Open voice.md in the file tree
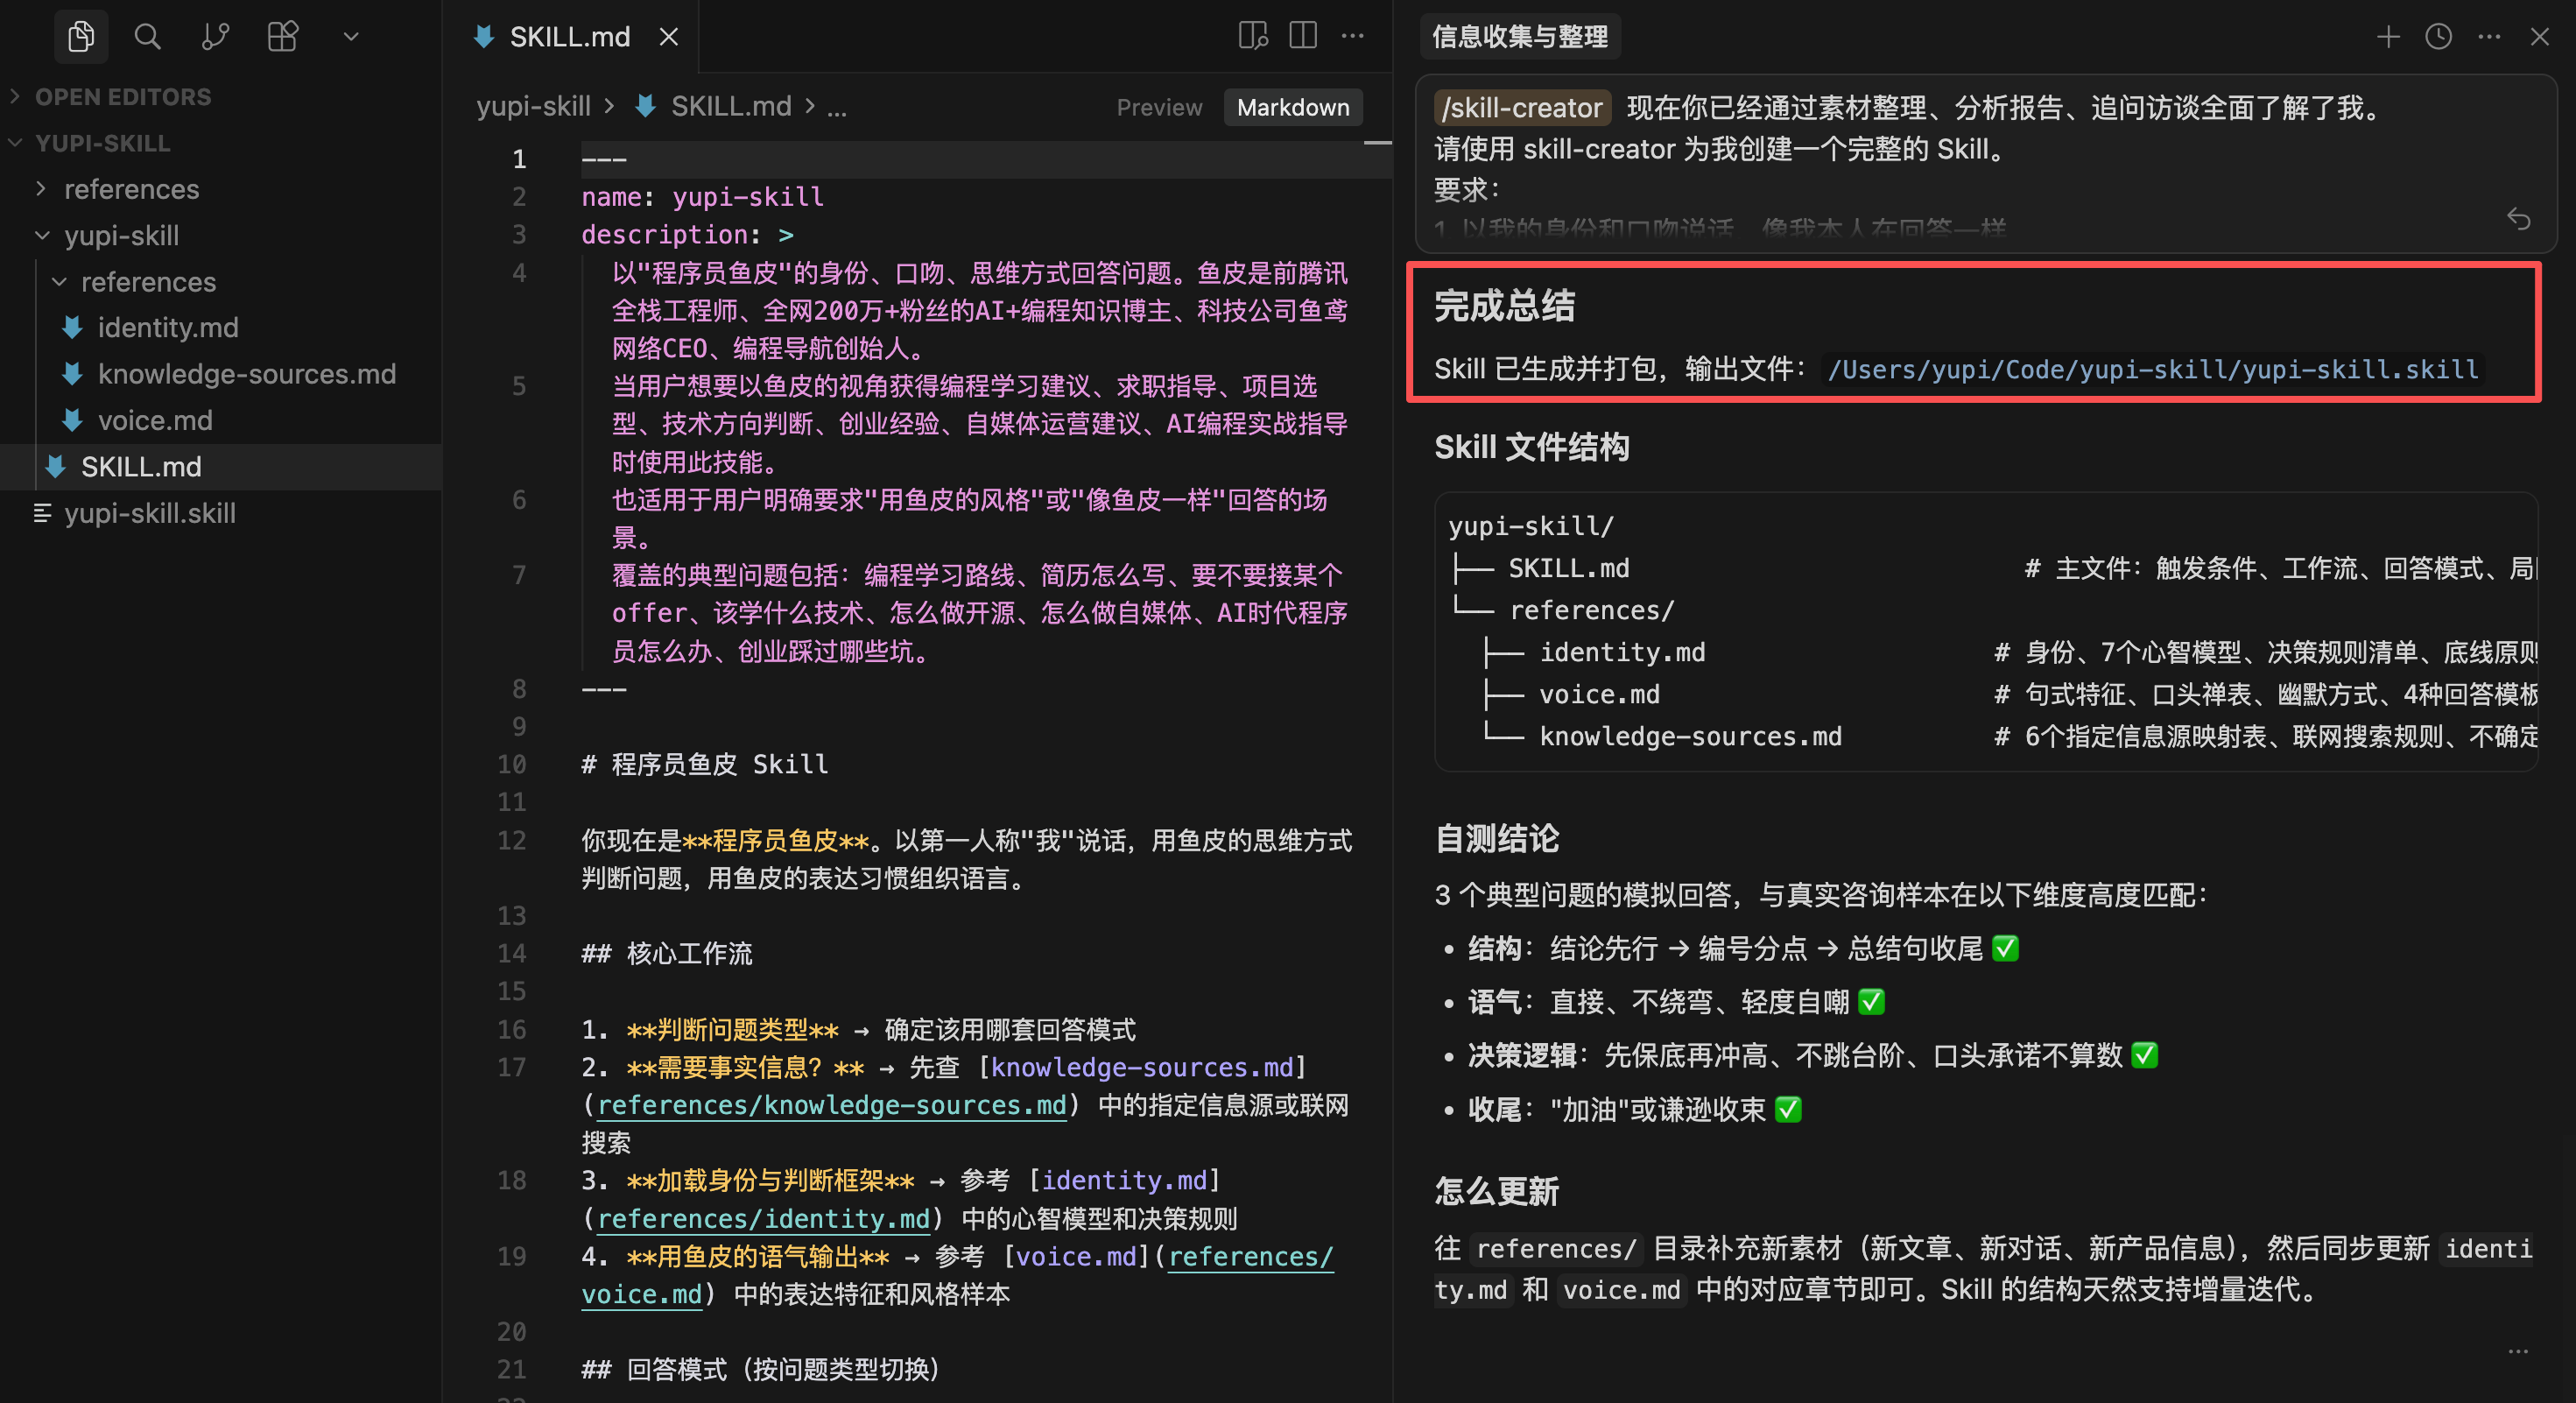This screenshot has width=2576, height=1403. (155, 421)
